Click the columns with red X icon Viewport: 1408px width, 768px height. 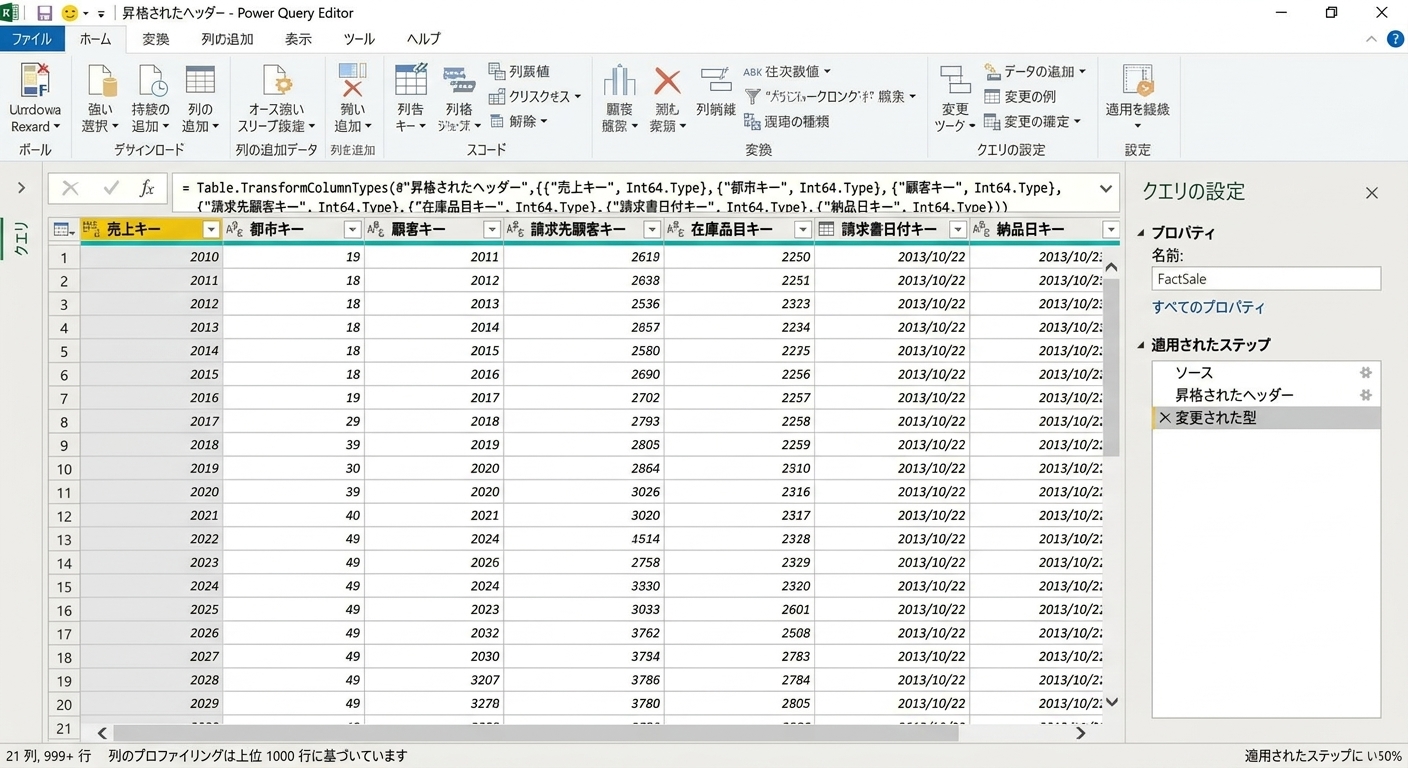point(353,81)
